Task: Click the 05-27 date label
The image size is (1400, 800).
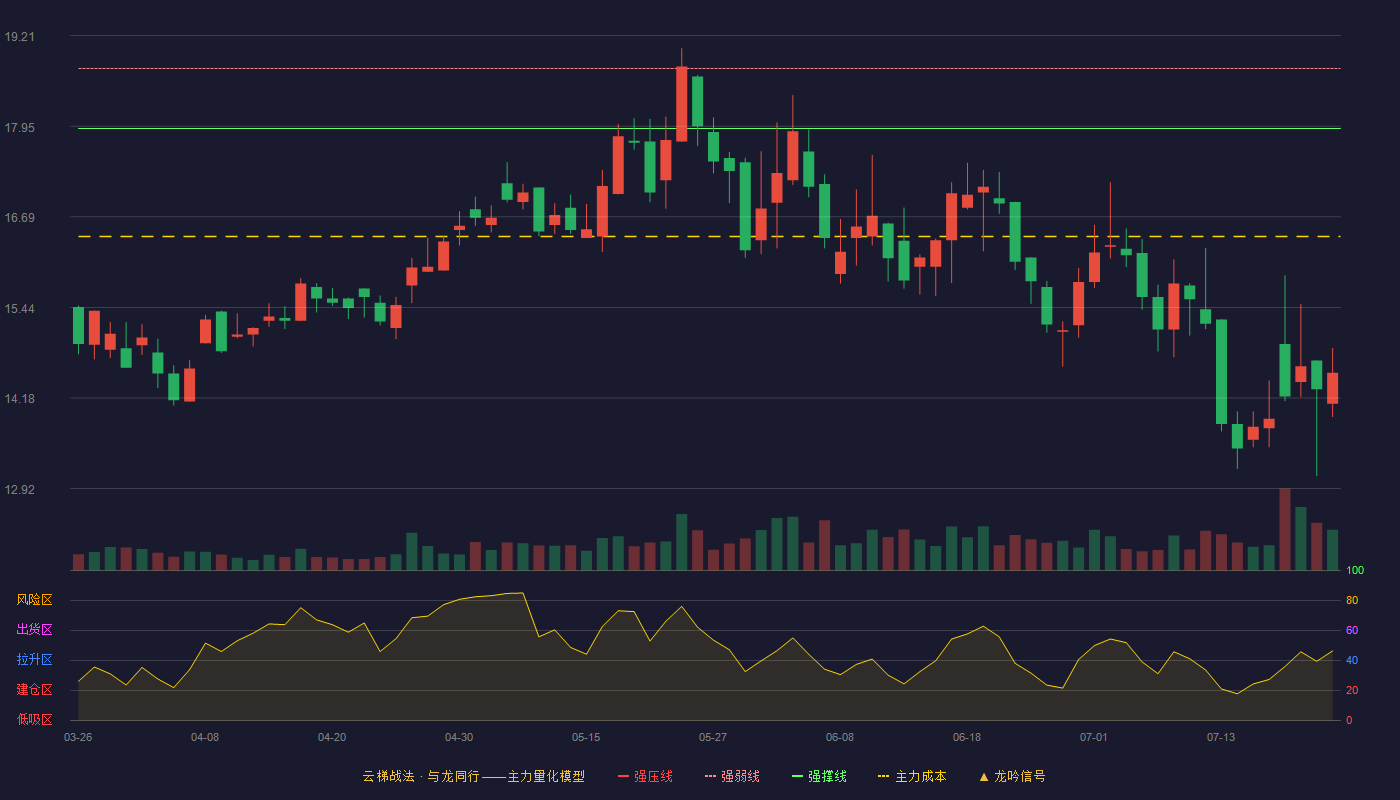Action: point(713,737)
